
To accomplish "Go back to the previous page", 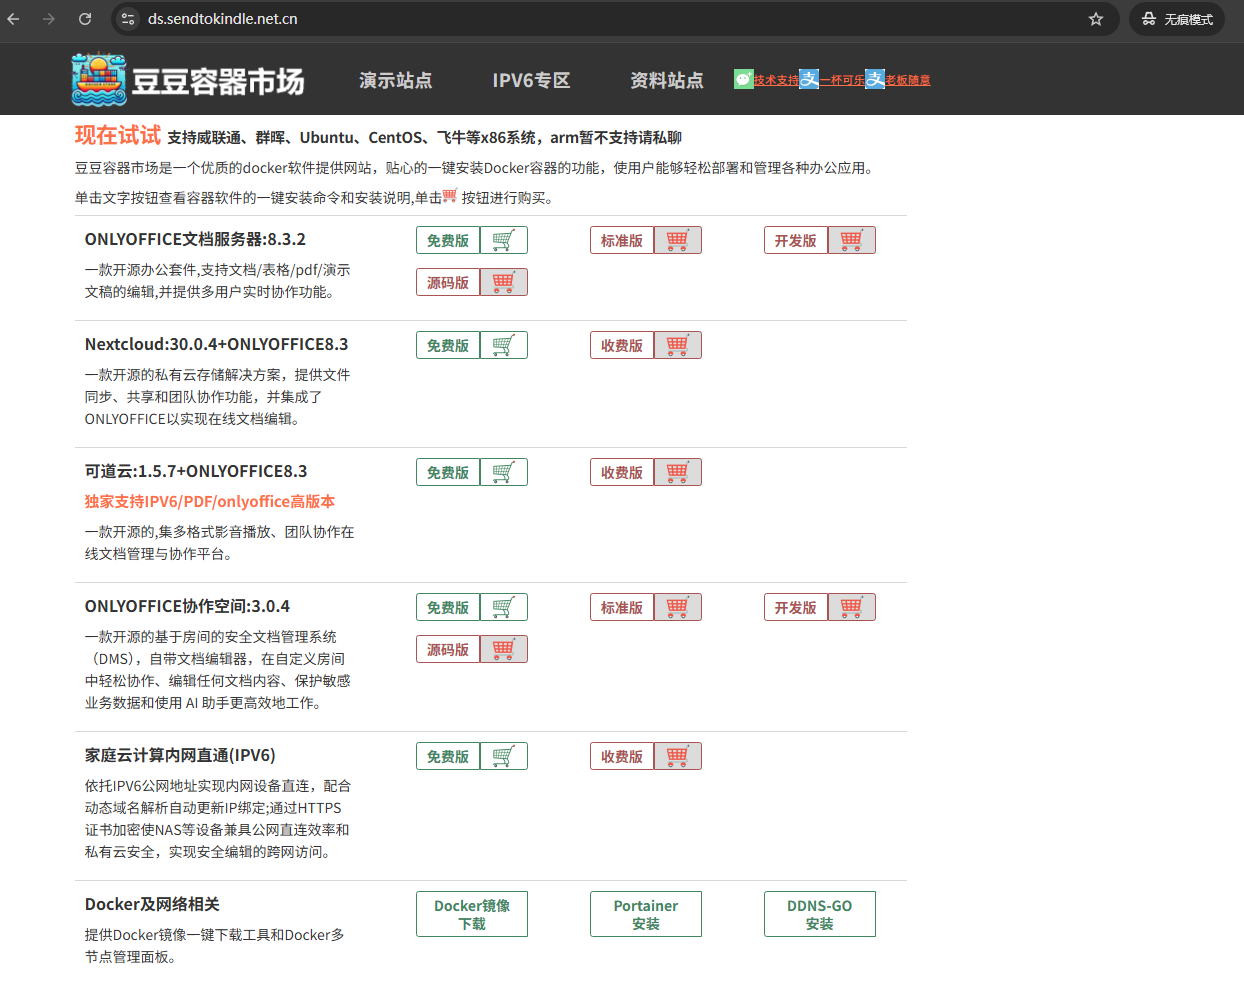I will coord(13,19).
